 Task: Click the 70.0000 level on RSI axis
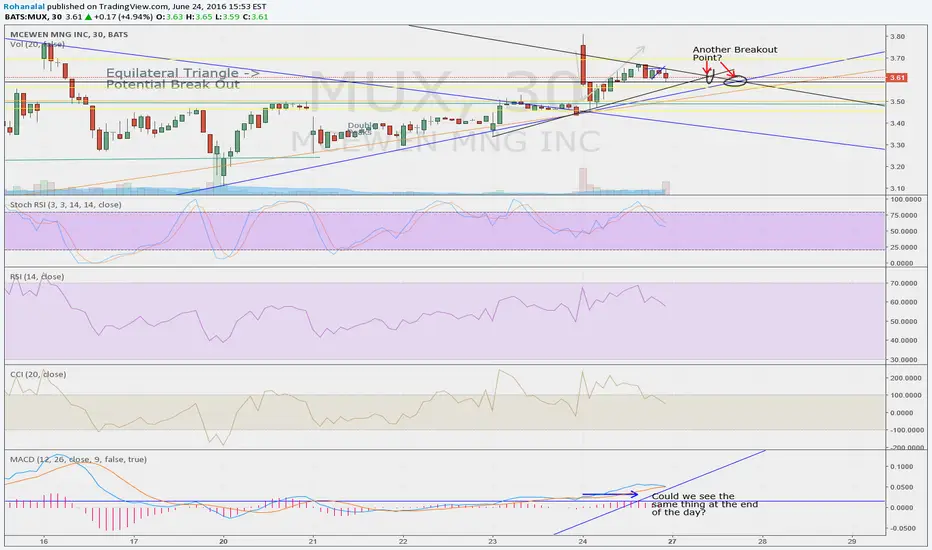click(903, 283)
